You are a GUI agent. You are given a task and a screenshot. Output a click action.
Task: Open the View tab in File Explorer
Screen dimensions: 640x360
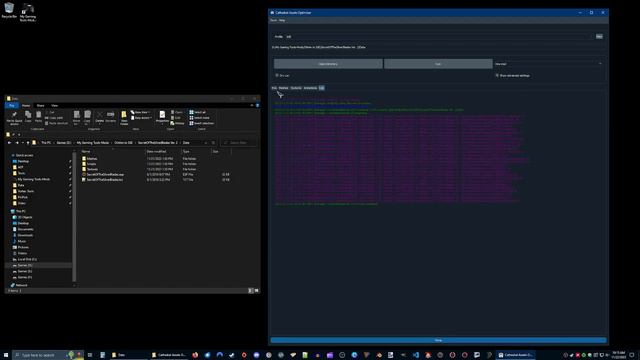tap(54, 105)
